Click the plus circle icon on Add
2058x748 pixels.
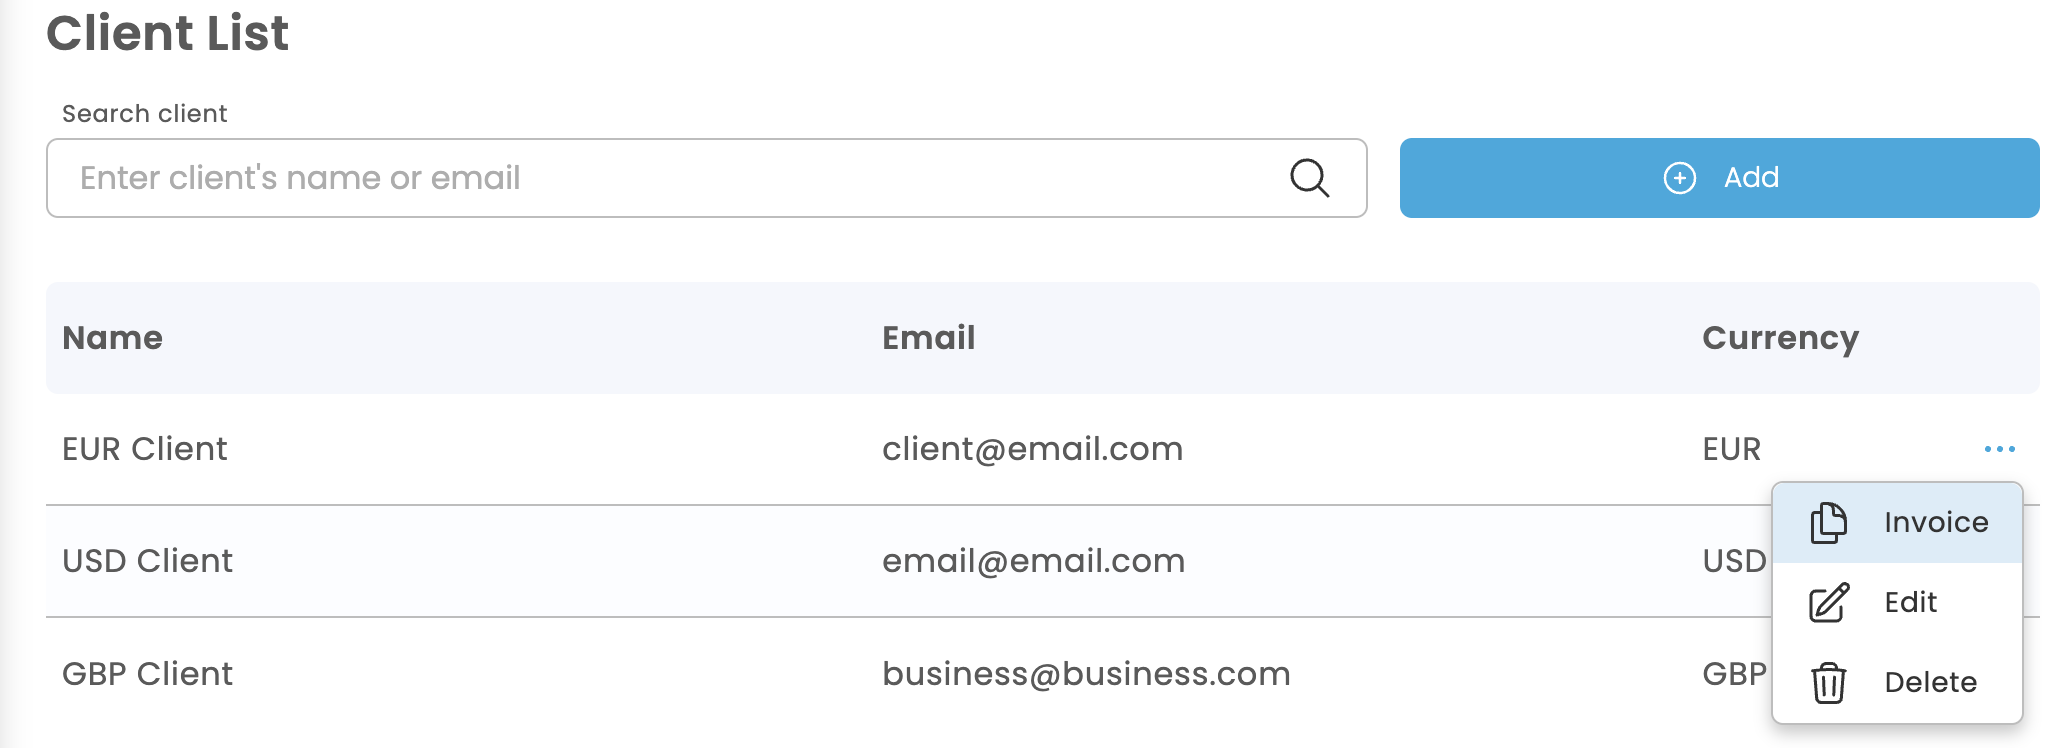[1679, 178]
